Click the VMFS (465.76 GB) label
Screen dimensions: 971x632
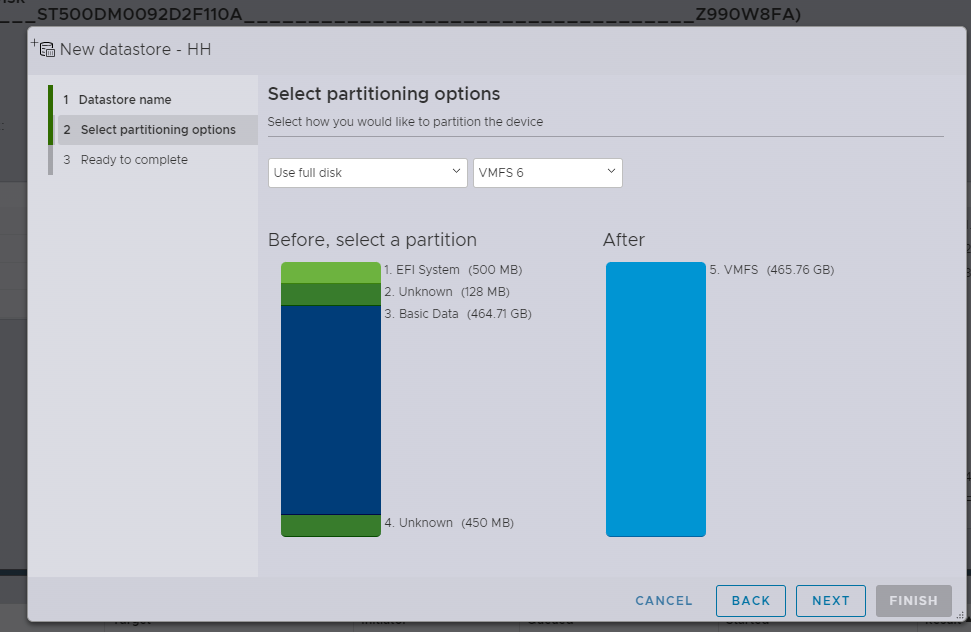tap(772, 270)
